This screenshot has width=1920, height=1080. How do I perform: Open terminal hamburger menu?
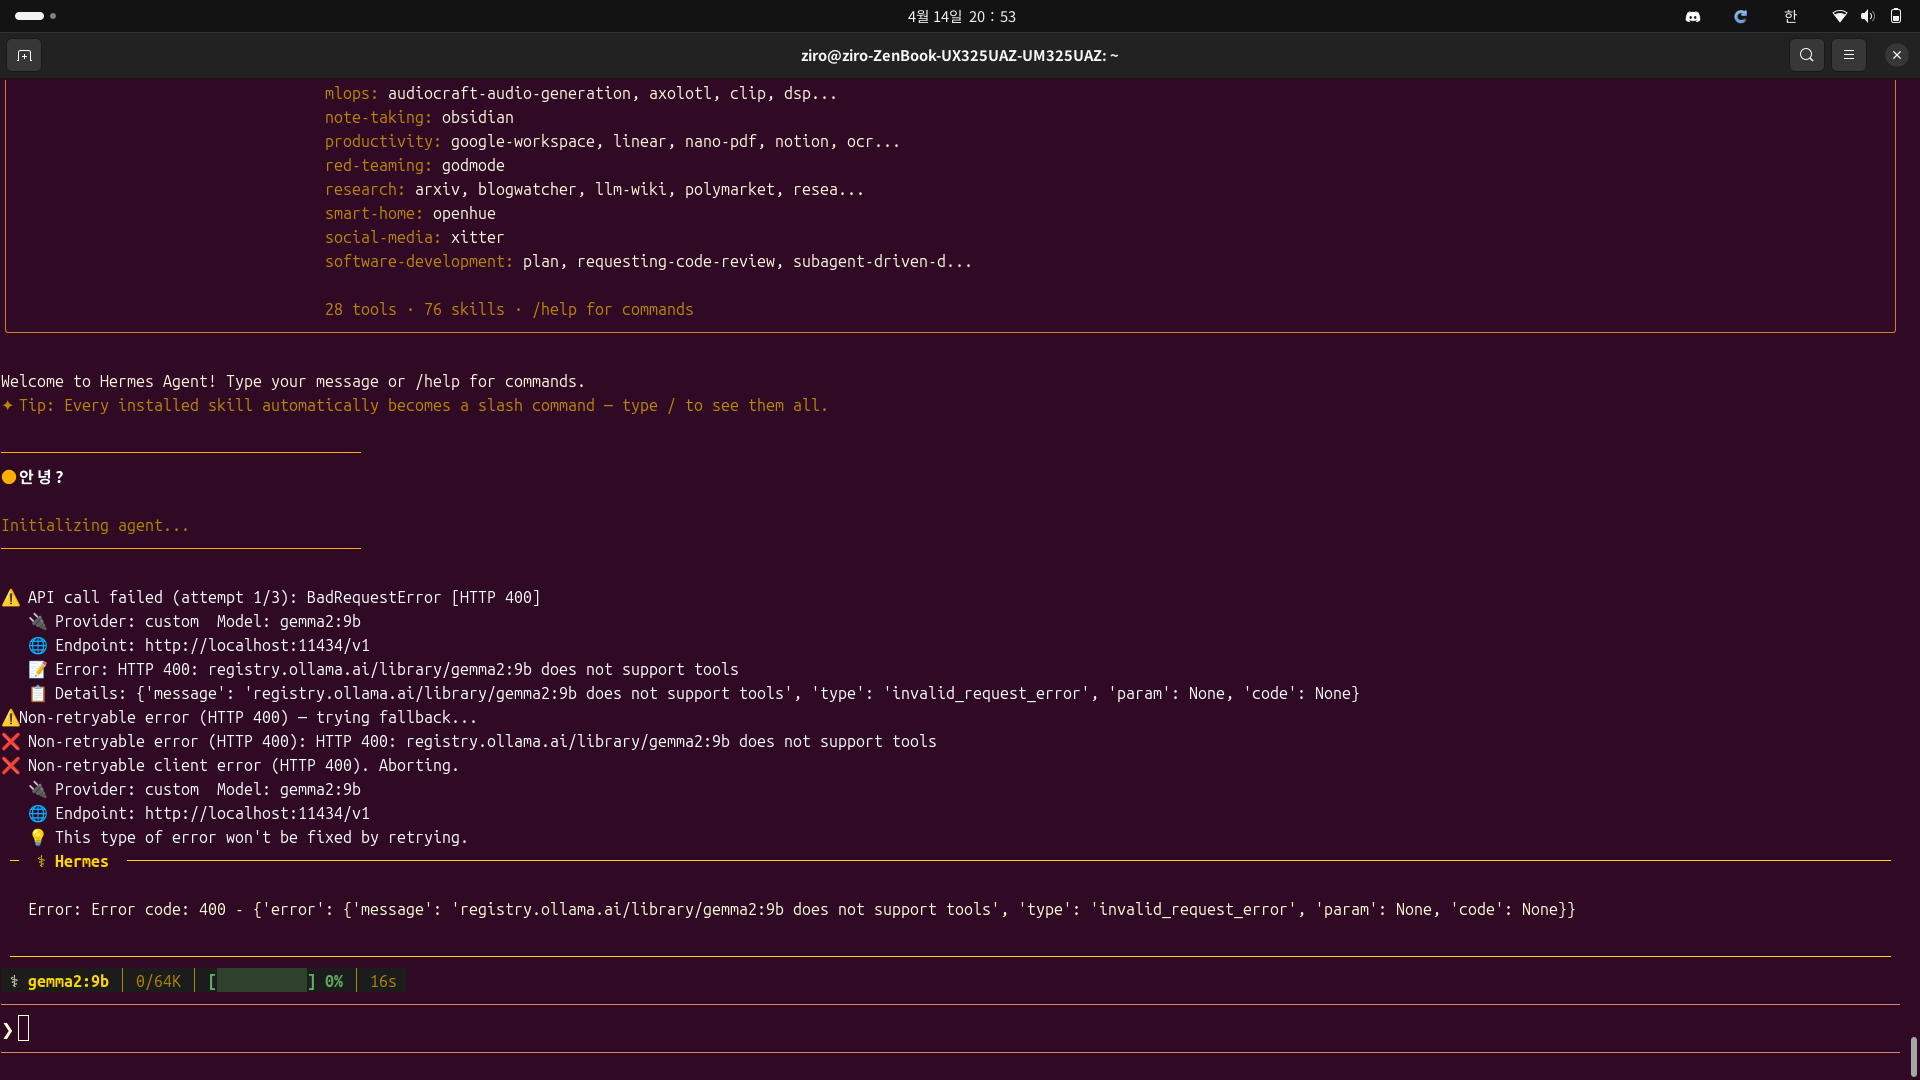(x=1848, y=55)
